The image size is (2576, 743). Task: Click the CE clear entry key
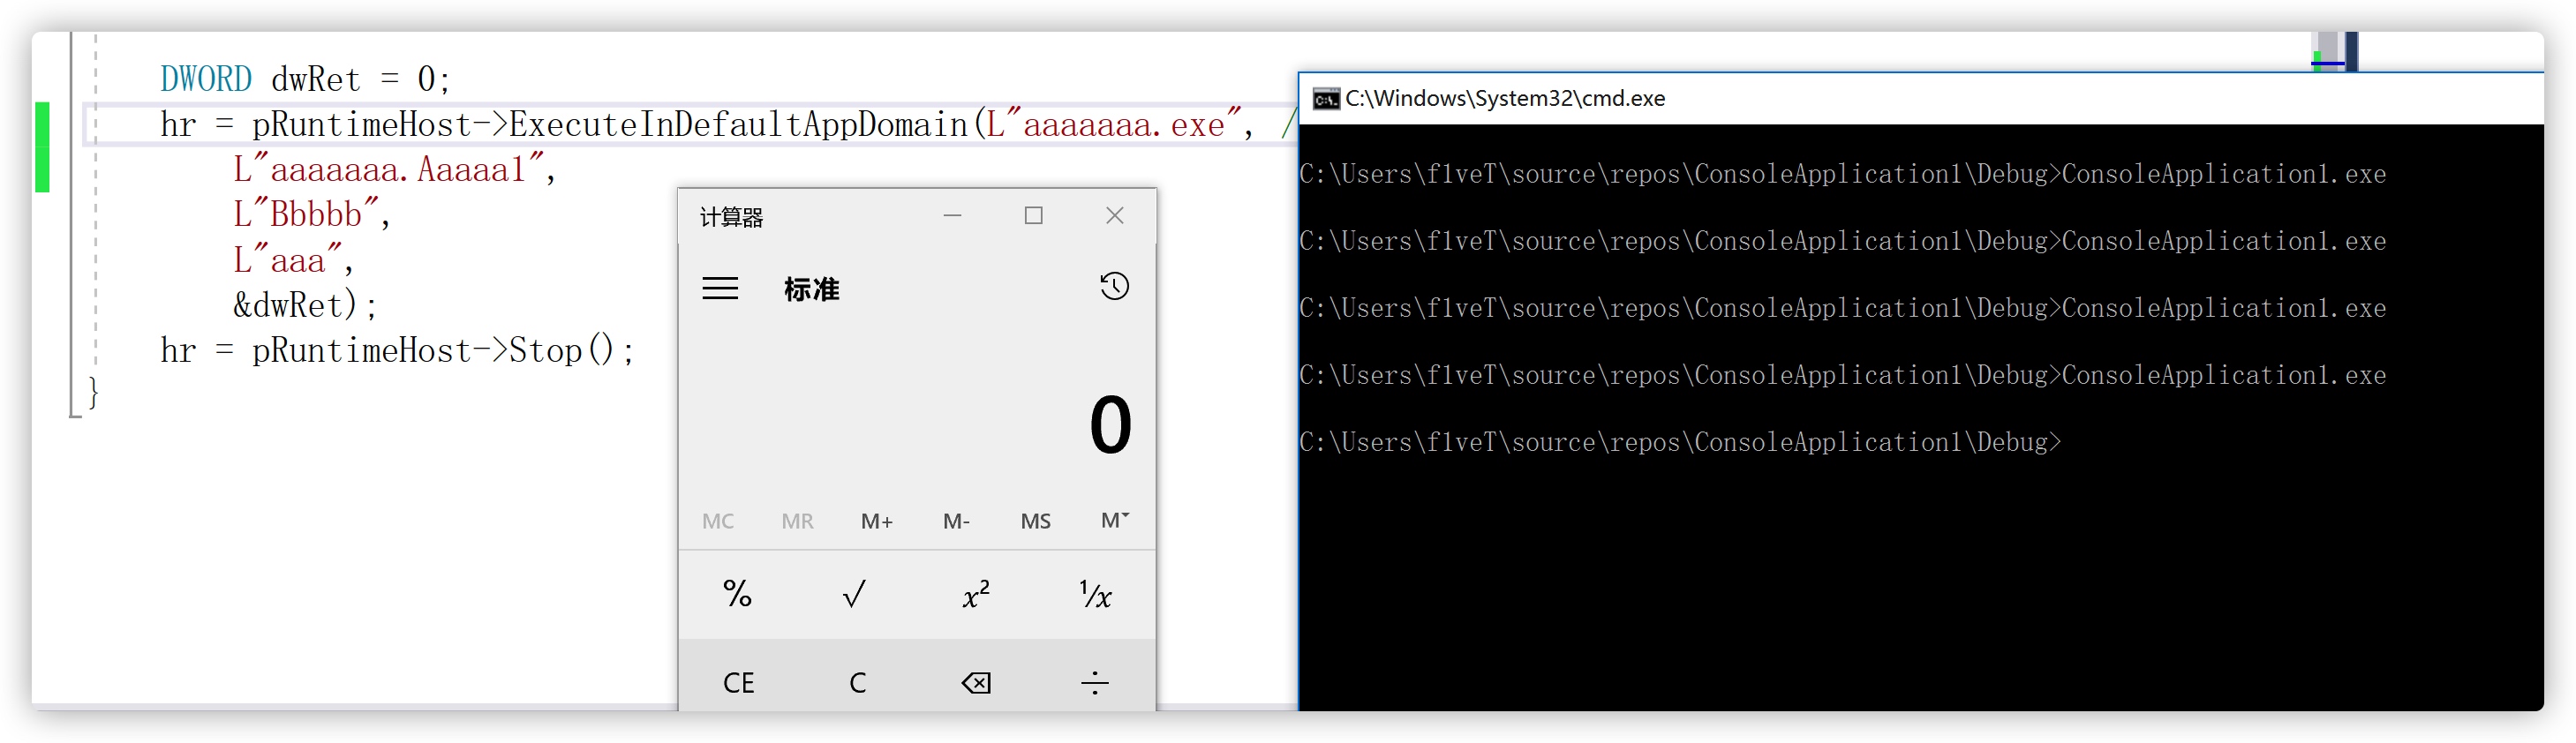738,682
